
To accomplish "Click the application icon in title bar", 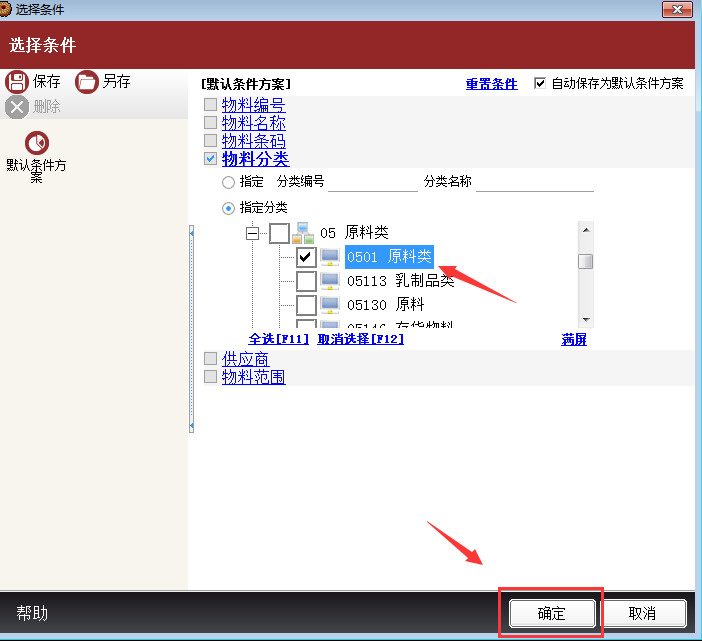I will 5,9.
